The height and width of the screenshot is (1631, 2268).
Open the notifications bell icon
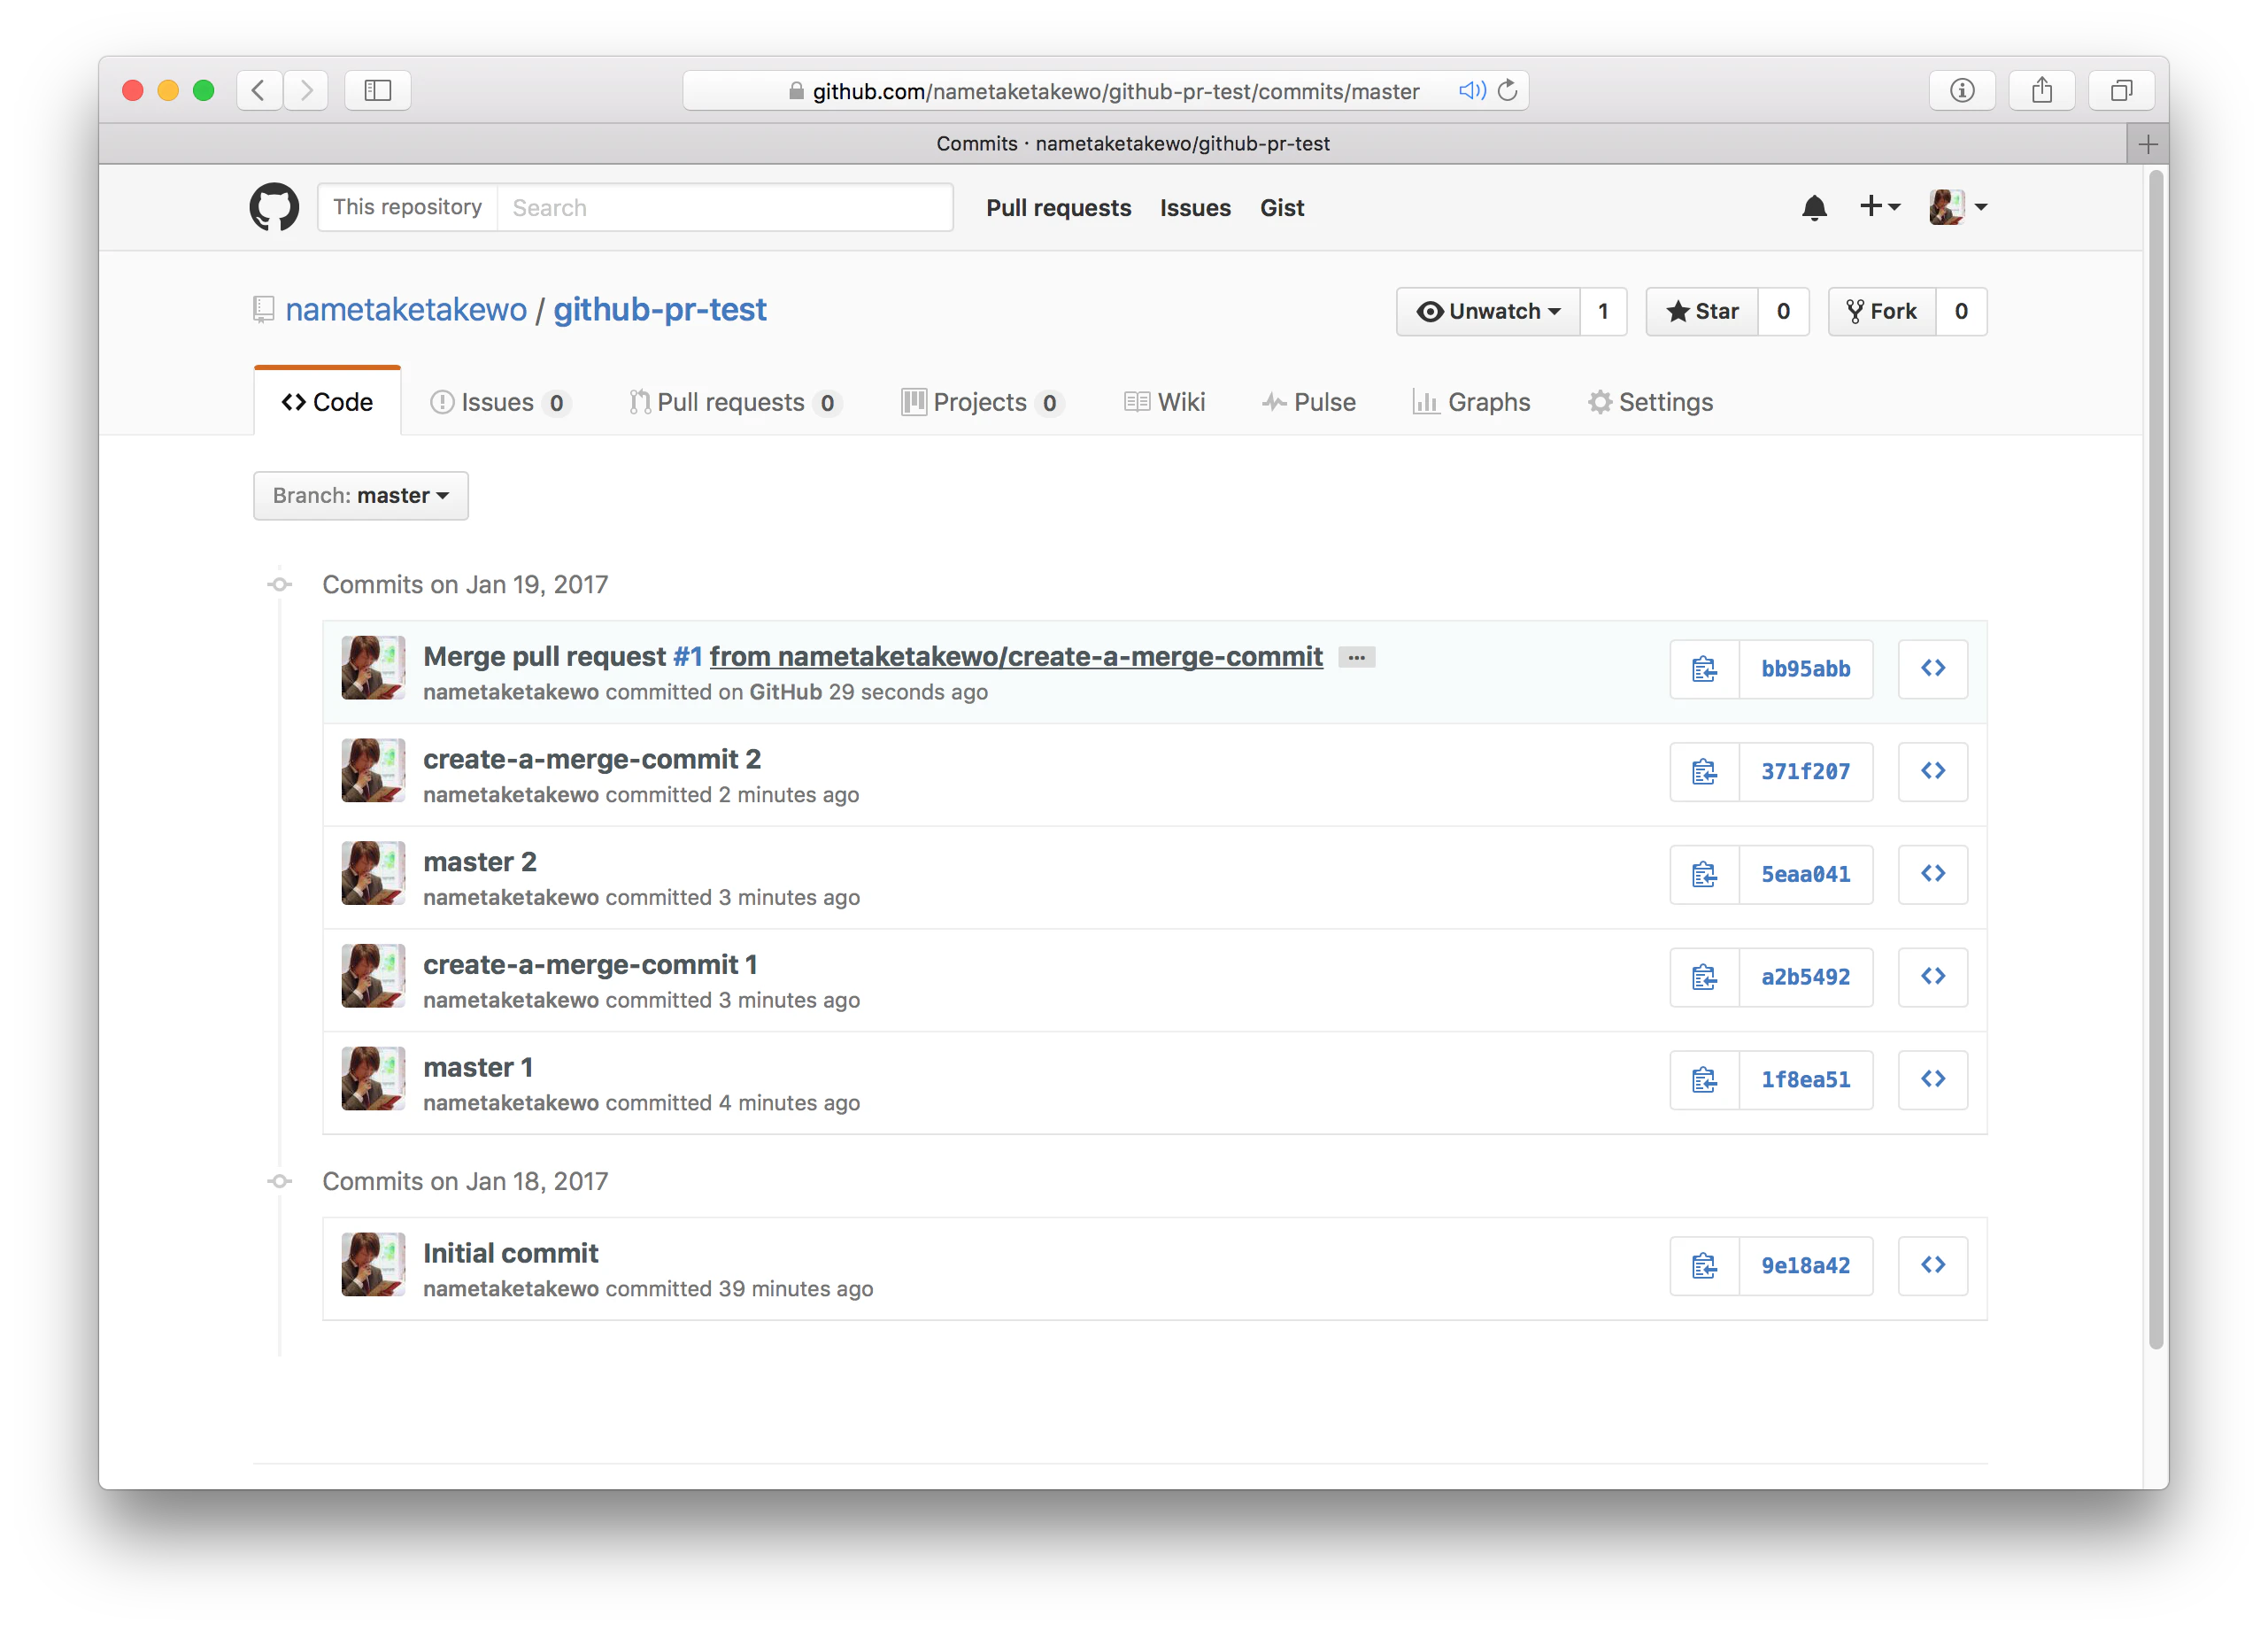click(1814, 207)
